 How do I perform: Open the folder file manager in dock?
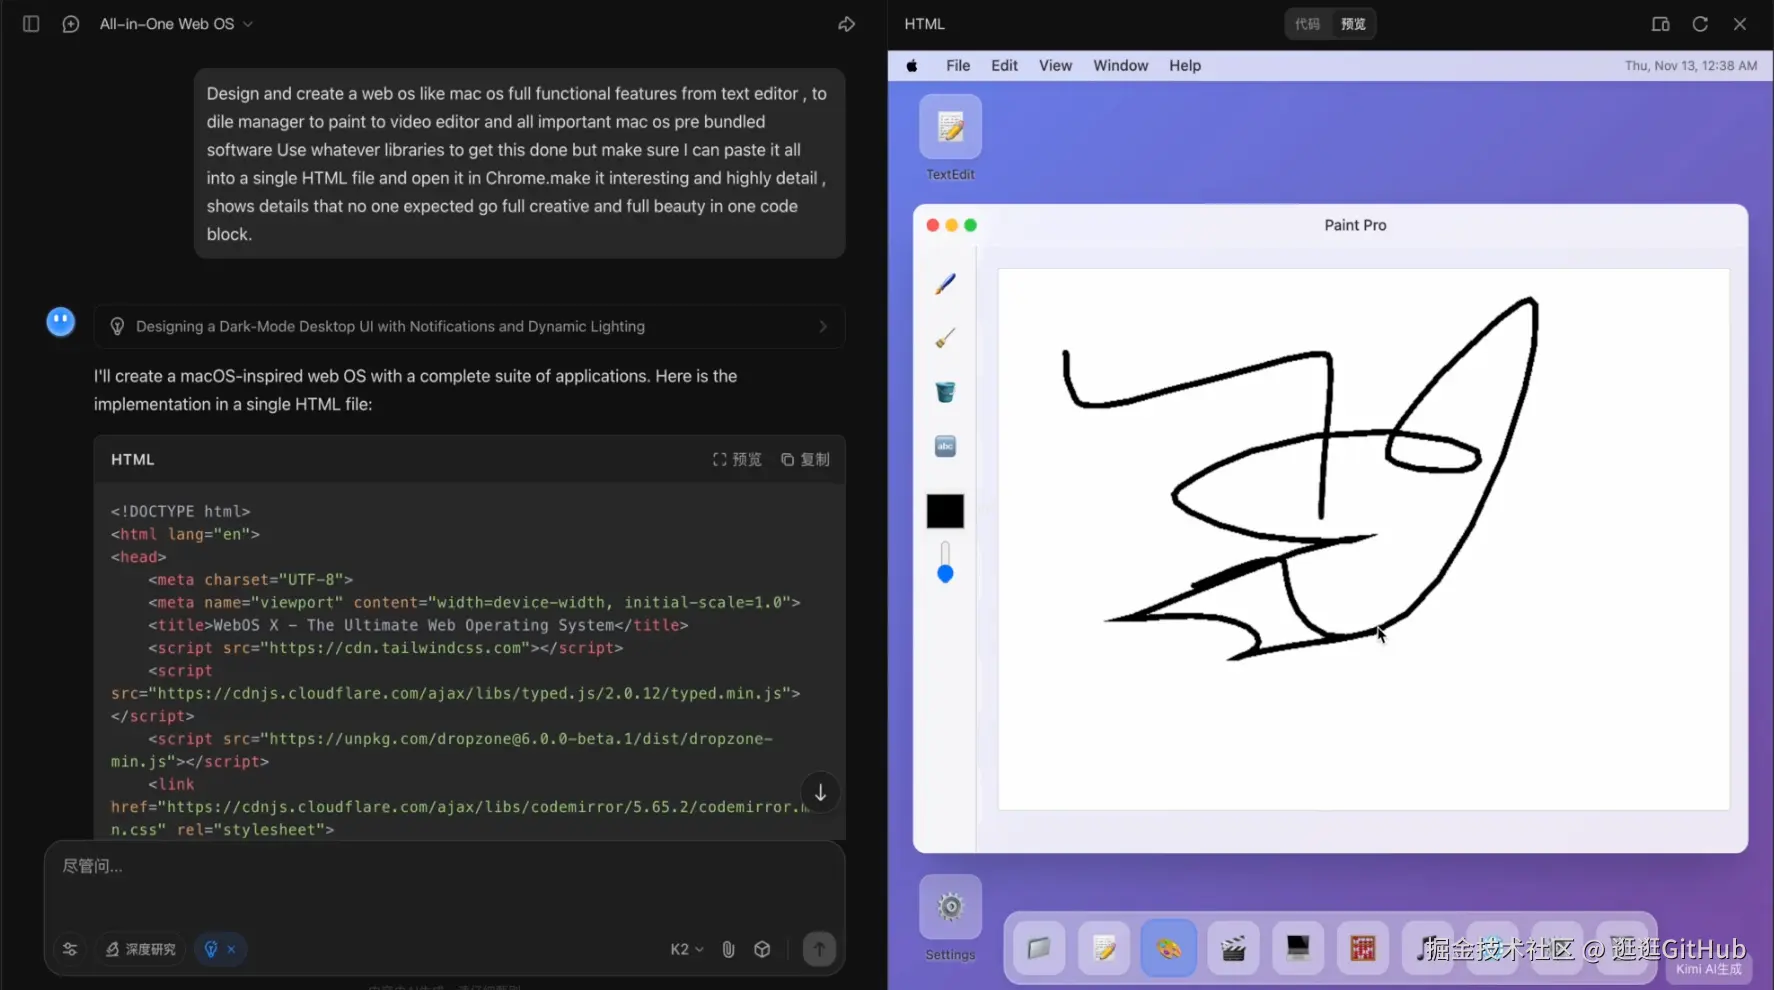[1039, 948]
